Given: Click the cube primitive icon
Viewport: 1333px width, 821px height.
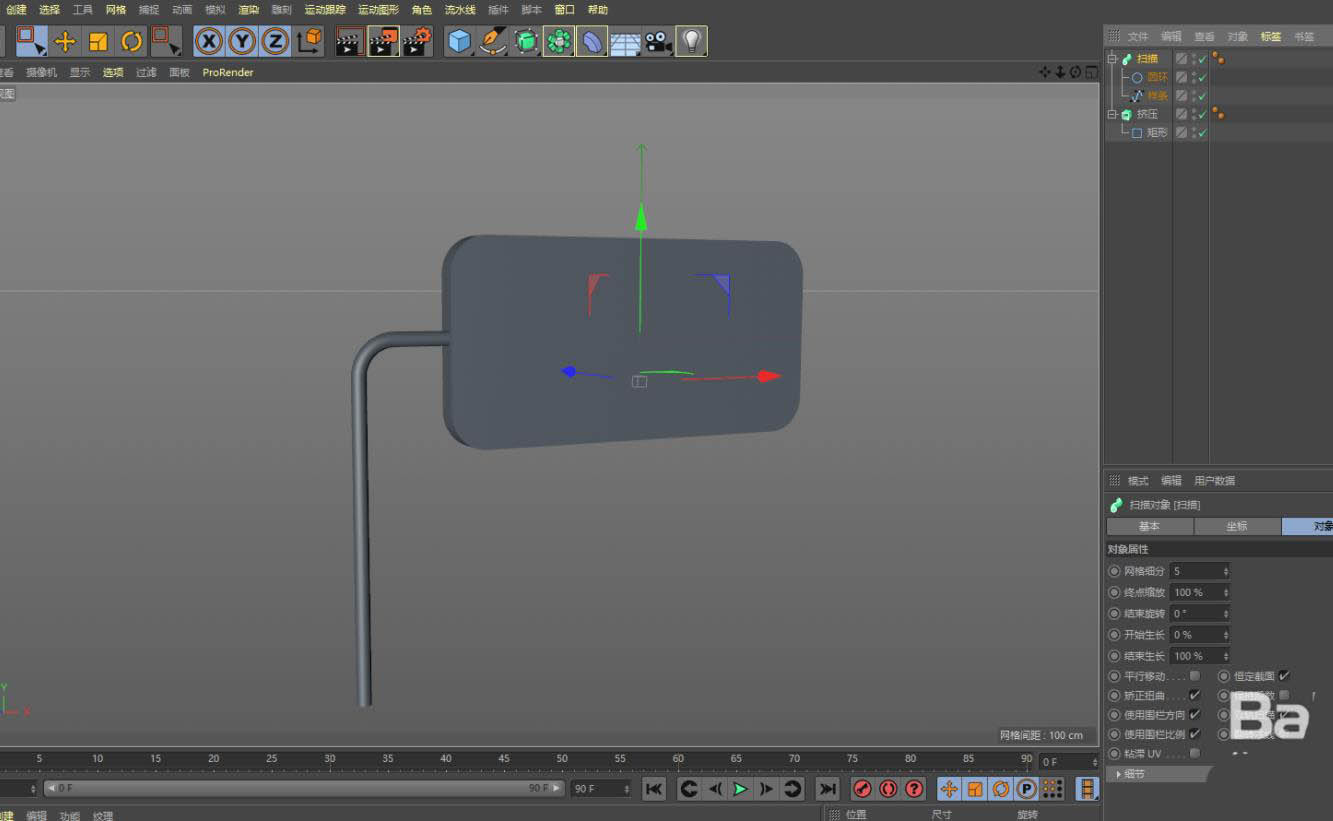Looking at the screenshot, I should [x=459, y=41].
